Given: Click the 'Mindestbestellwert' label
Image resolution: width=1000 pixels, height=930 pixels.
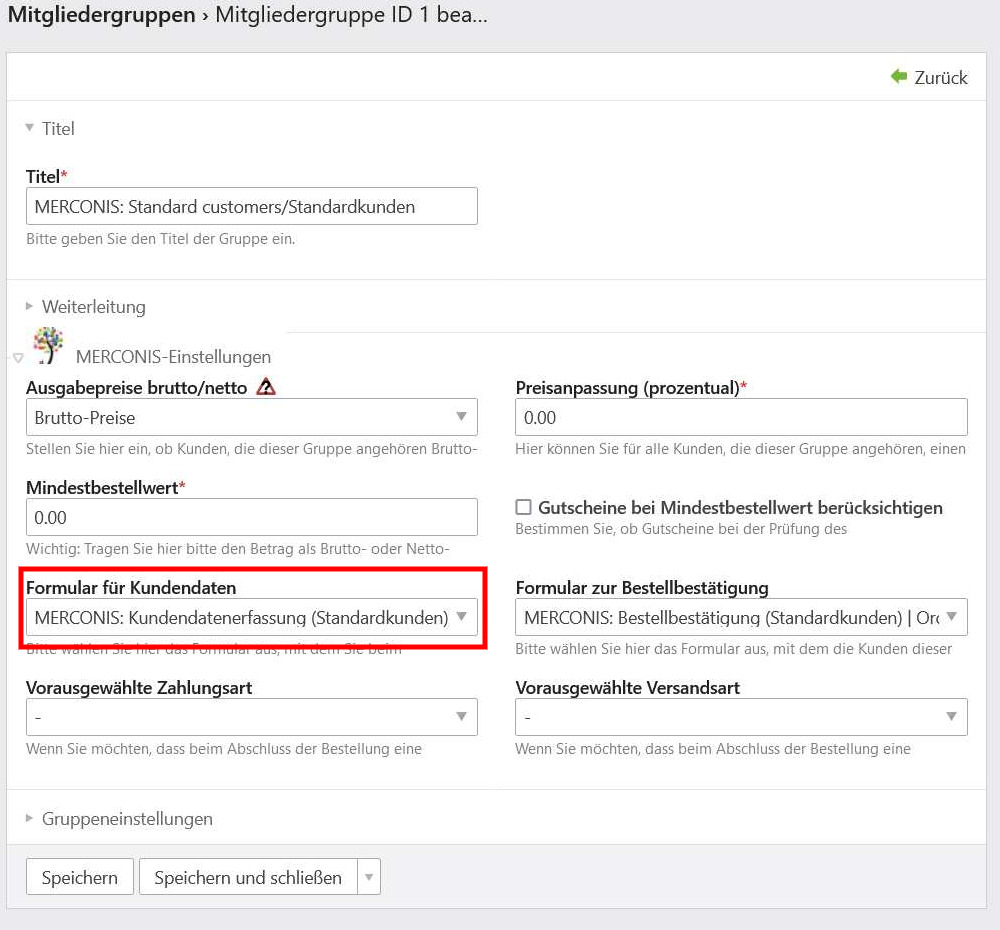Looking at the screenshot, I should click(x=102, y=487).
